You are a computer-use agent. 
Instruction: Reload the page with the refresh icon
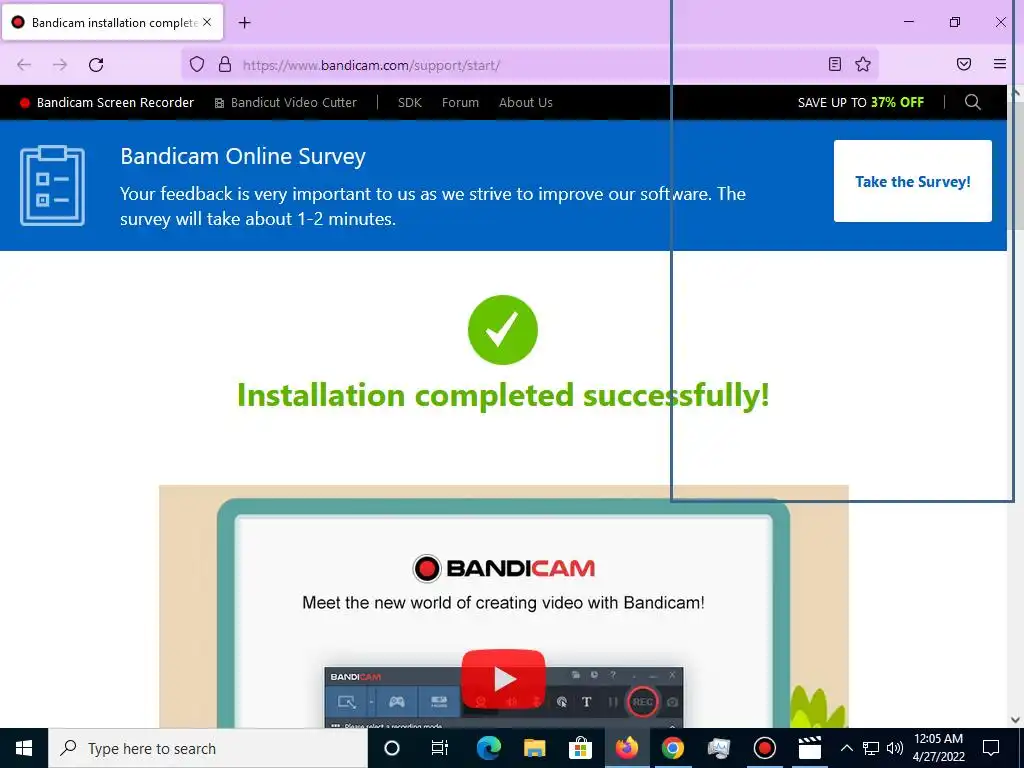[96, 65]
